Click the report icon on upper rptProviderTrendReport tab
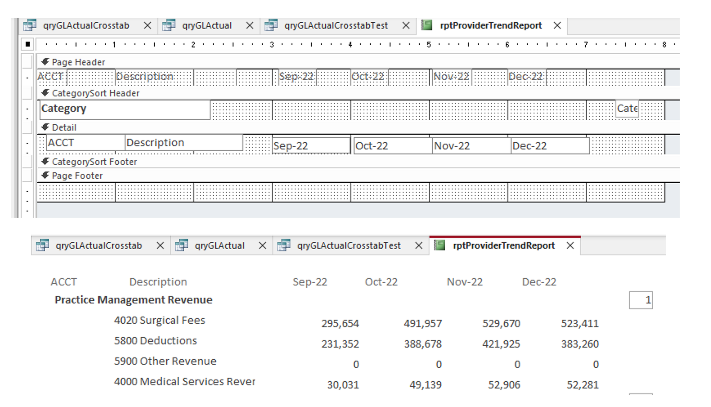 pos(428,25)
